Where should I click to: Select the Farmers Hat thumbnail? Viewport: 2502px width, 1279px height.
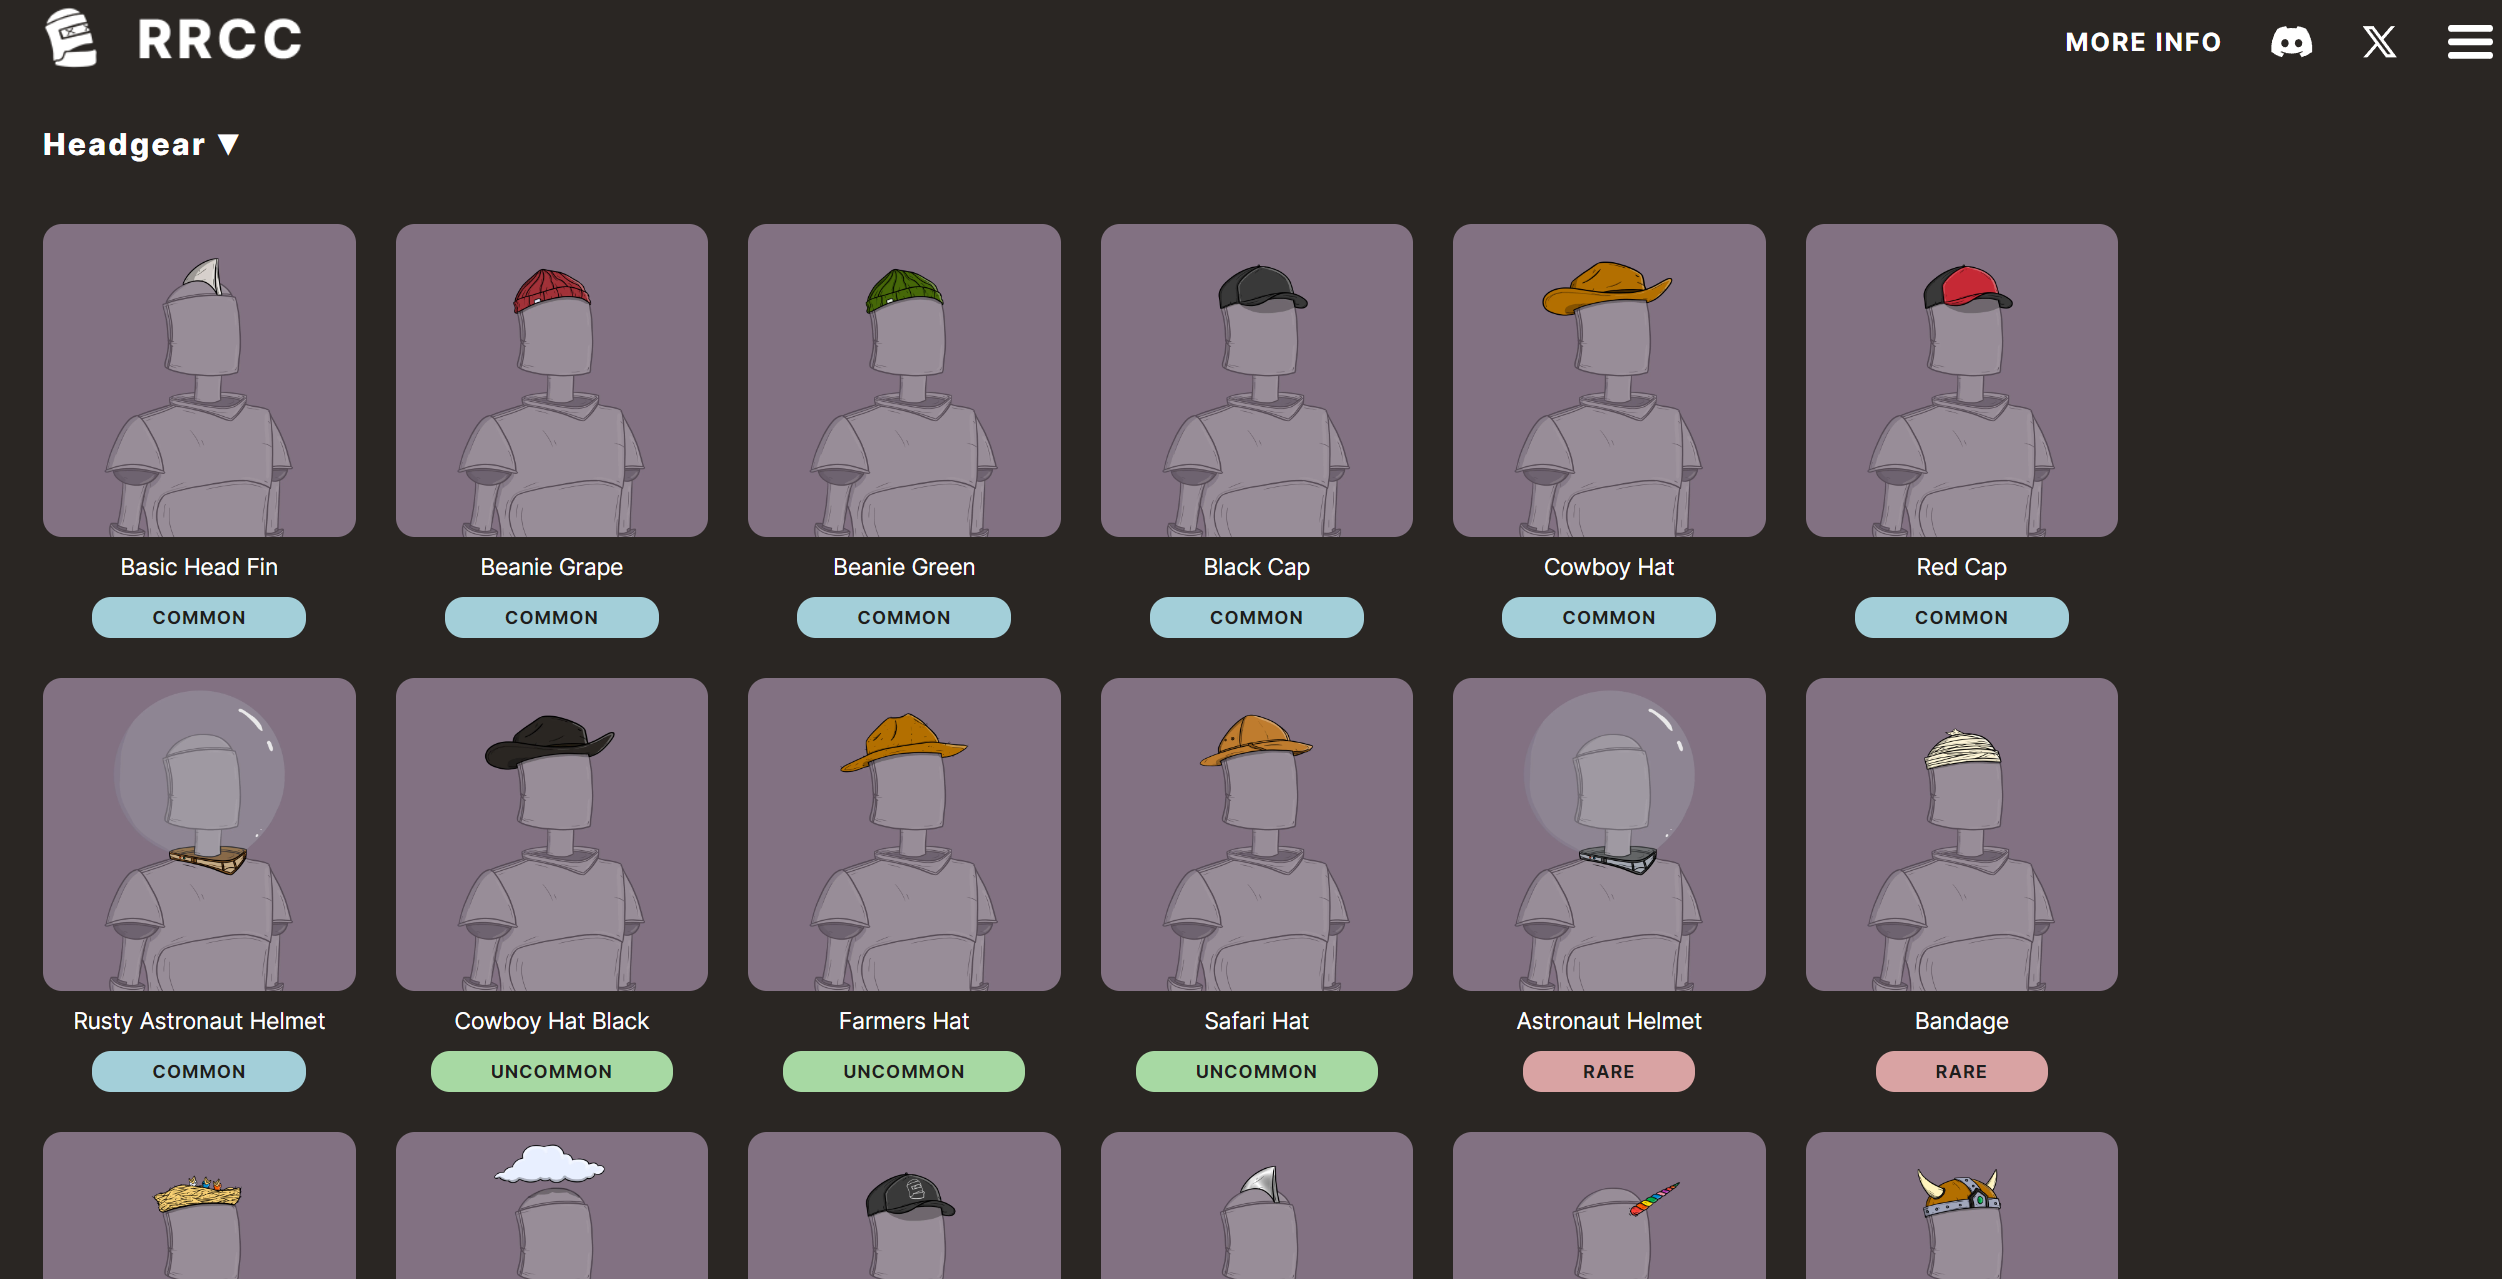[904, 834]
